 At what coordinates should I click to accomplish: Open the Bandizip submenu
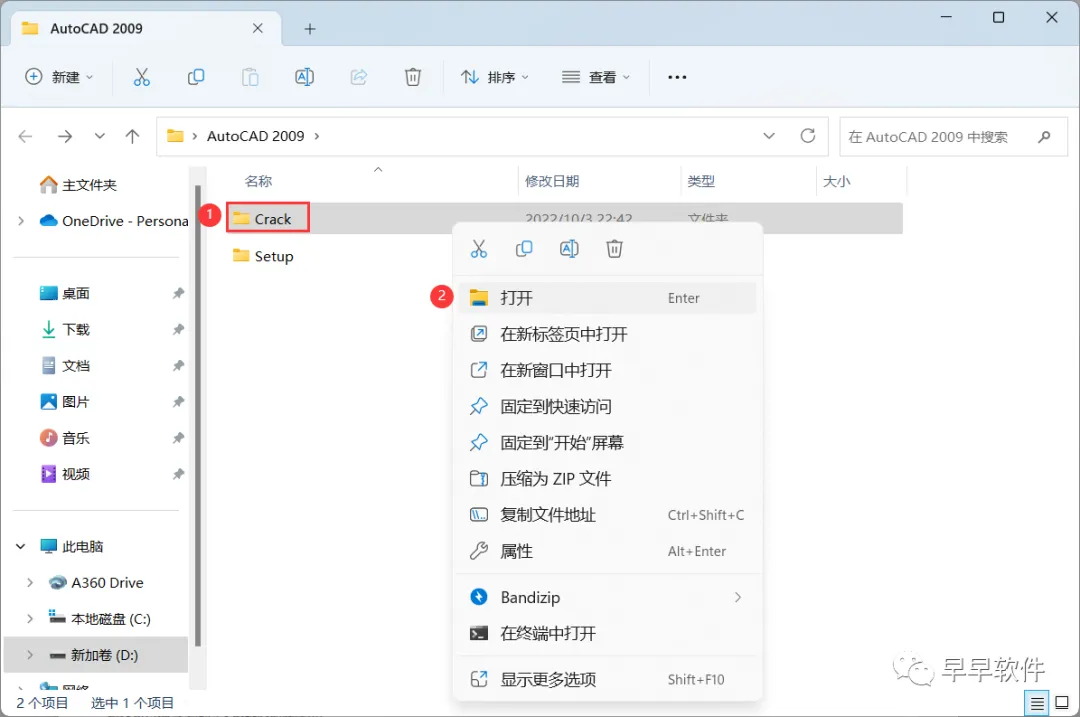tap(608, 597)
